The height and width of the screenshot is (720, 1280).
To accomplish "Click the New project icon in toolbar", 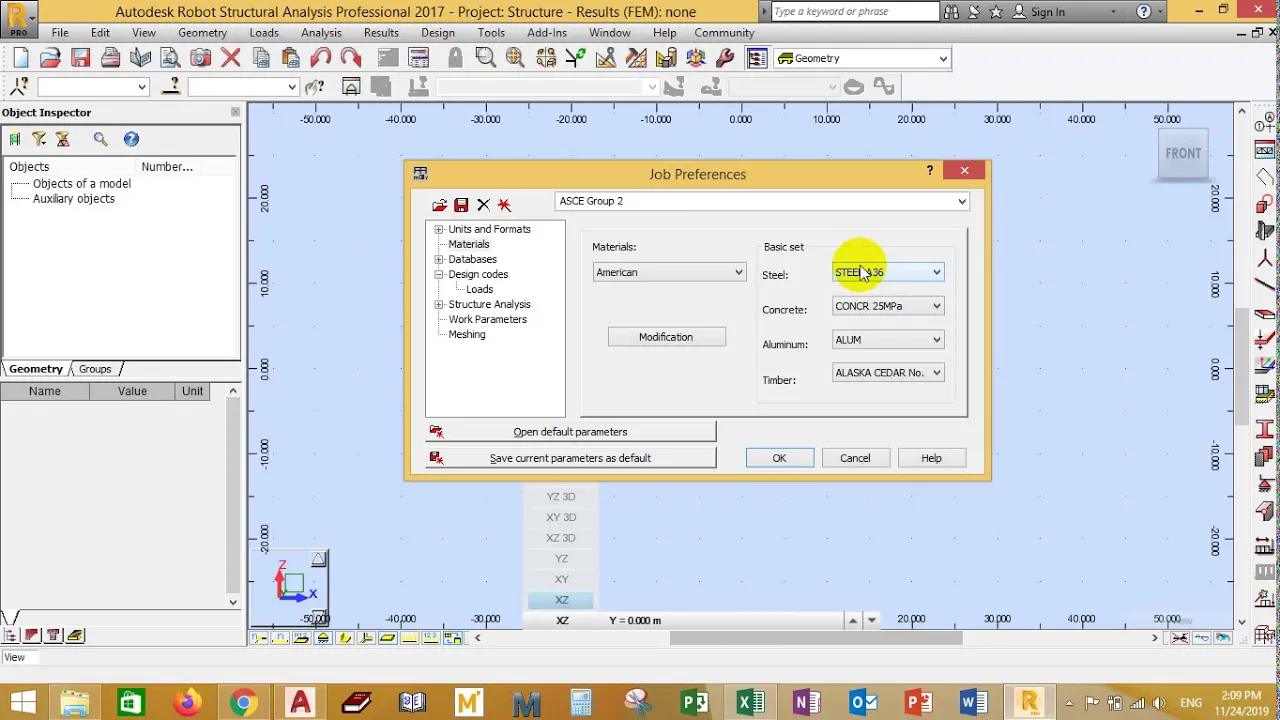I will [x=21, y=58].
